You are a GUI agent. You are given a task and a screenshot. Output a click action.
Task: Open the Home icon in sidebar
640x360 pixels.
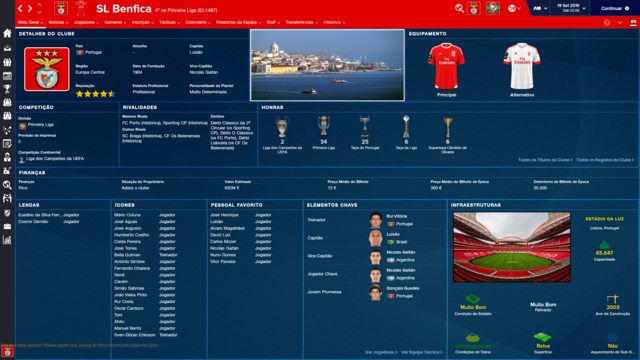tap(7, 34)
